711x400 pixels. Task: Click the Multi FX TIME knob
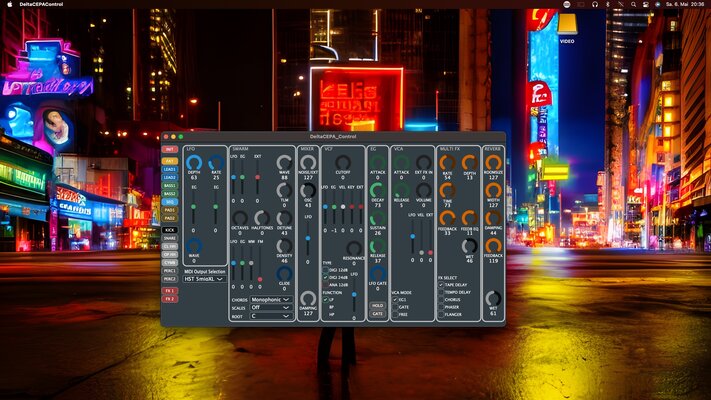pos(447,190)
